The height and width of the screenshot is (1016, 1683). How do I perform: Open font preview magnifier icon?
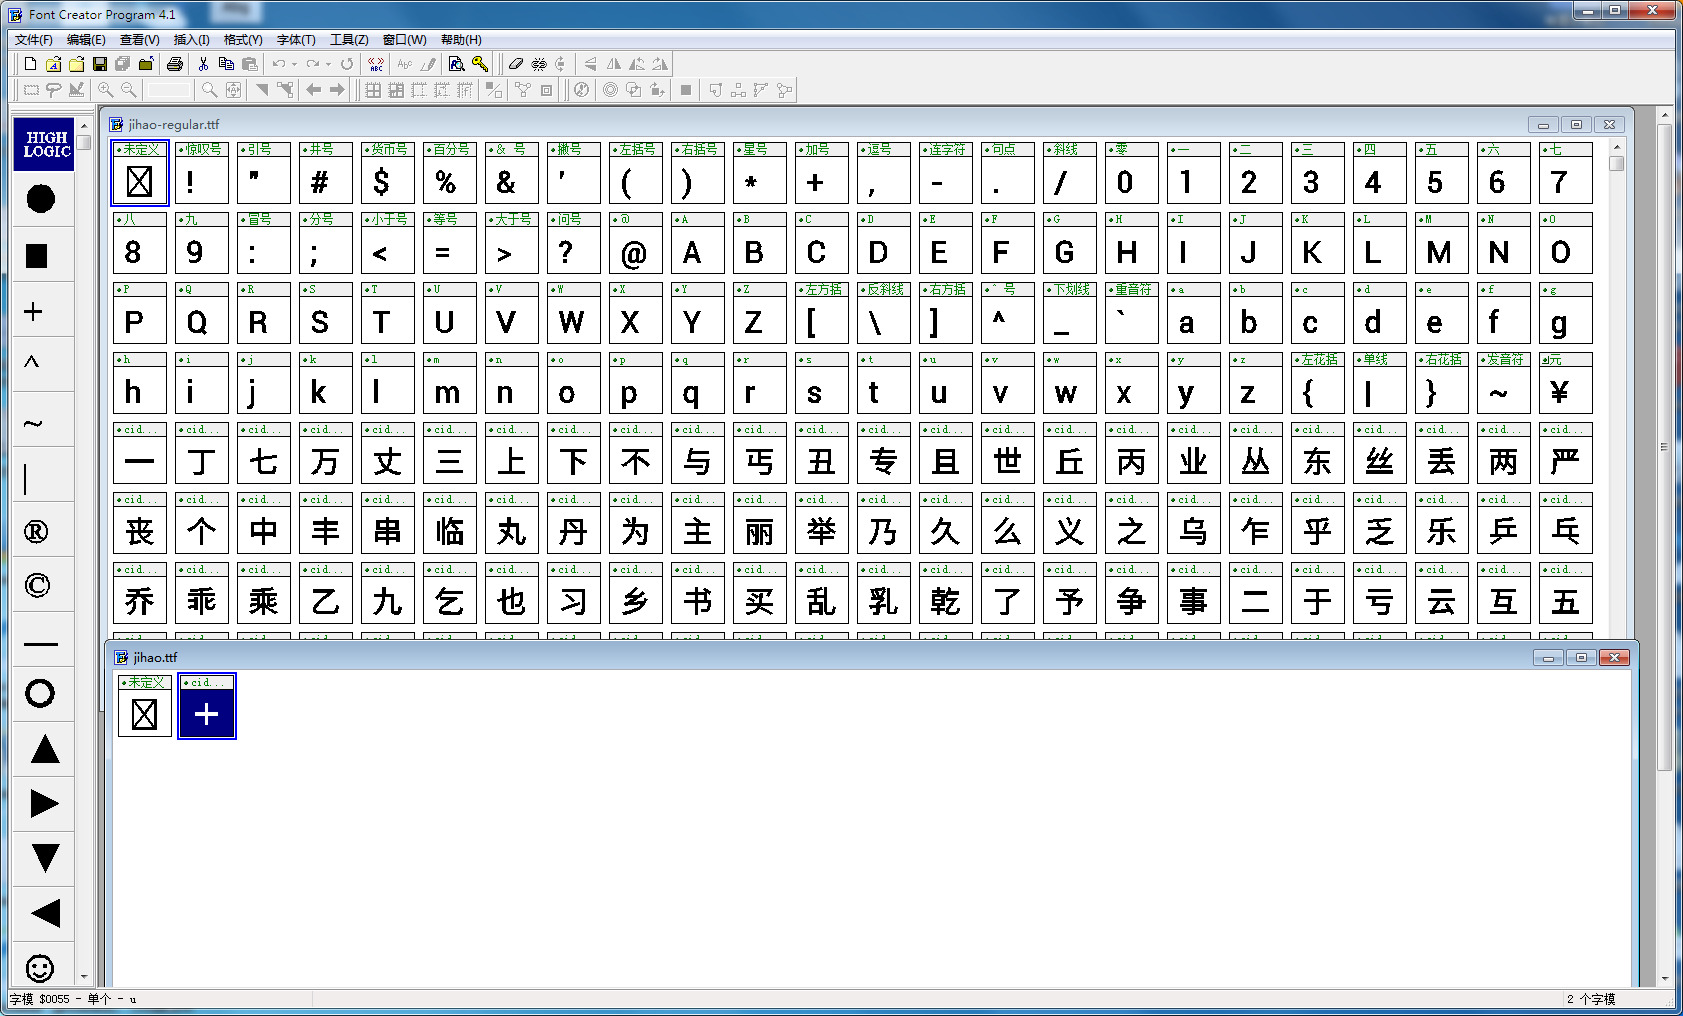[456, 64]
